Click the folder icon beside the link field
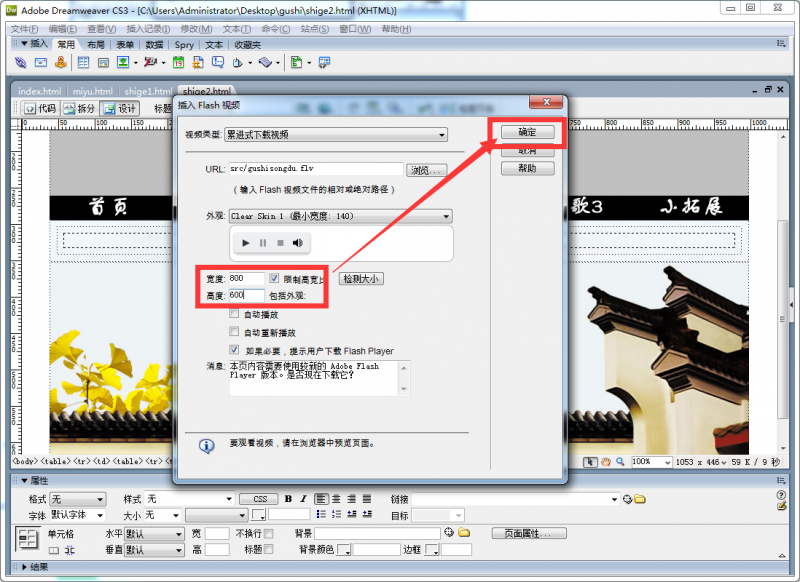Image resolution: width=800 pixels, height=582 pixels. (640, 499)
